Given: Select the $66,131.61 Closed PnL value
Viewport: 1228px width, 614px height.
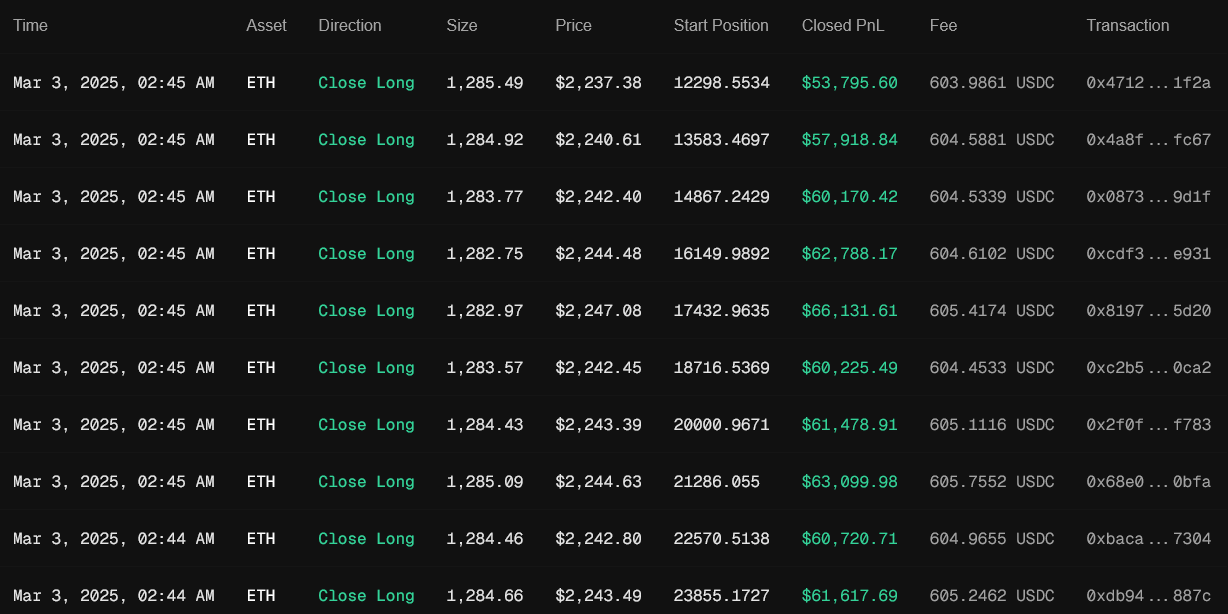Looking at the screenshot, I should [849, 311].
